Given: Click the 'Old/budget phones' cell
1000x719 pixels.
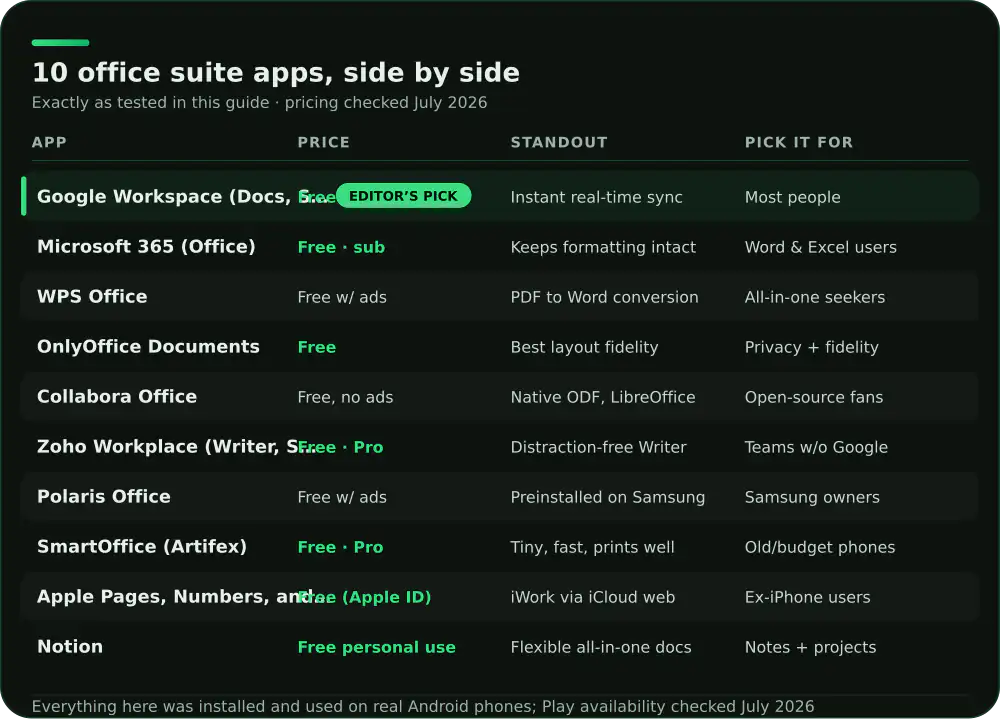Looking at the screenshot, I should 820,547.
